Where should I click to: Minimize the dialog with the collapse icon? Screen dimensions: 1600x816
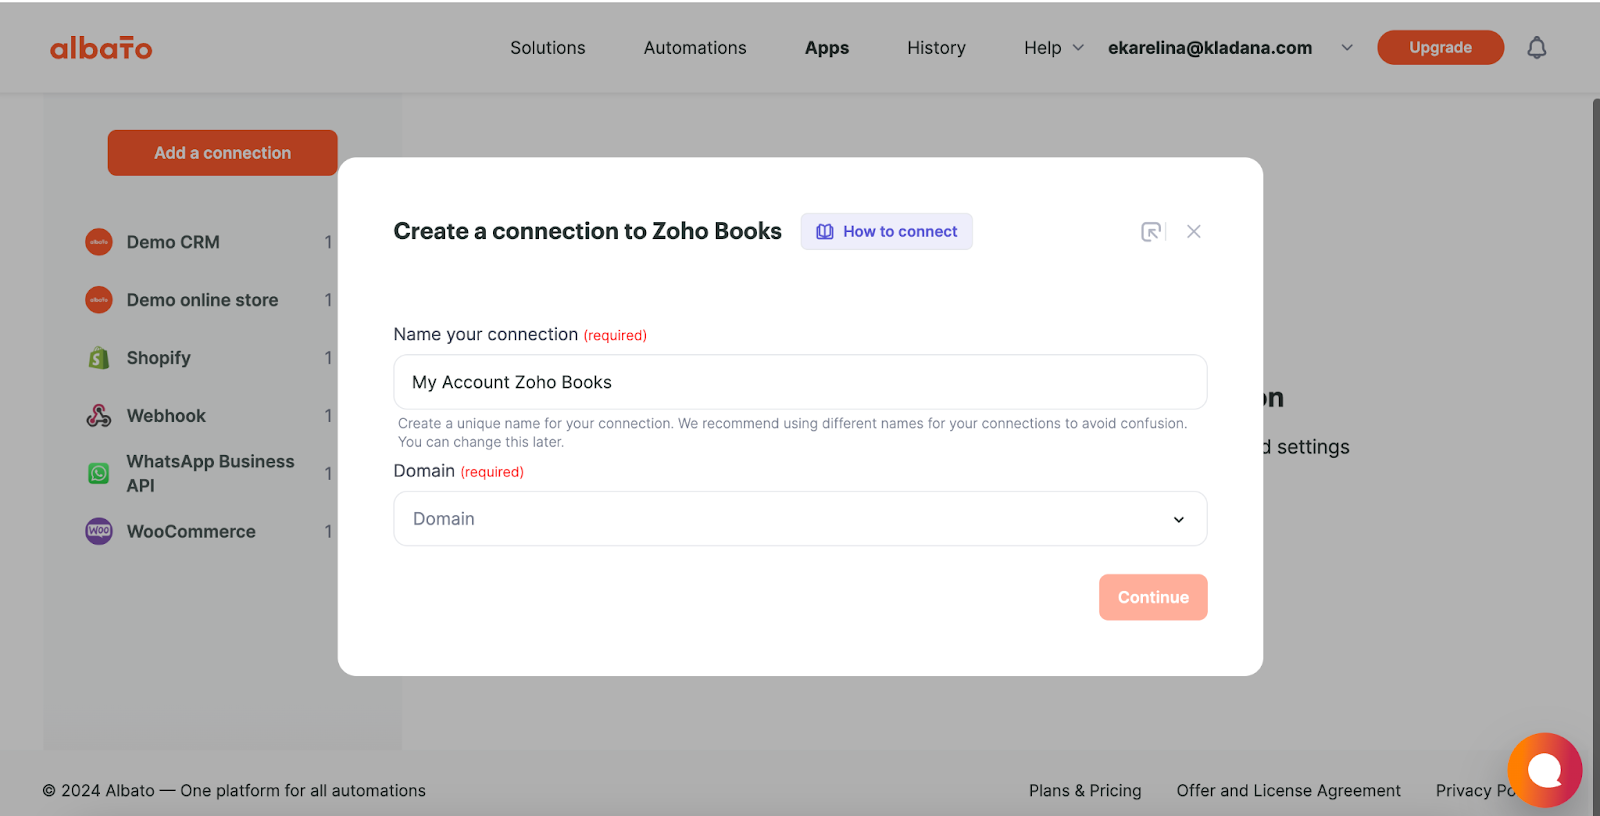1151,232
